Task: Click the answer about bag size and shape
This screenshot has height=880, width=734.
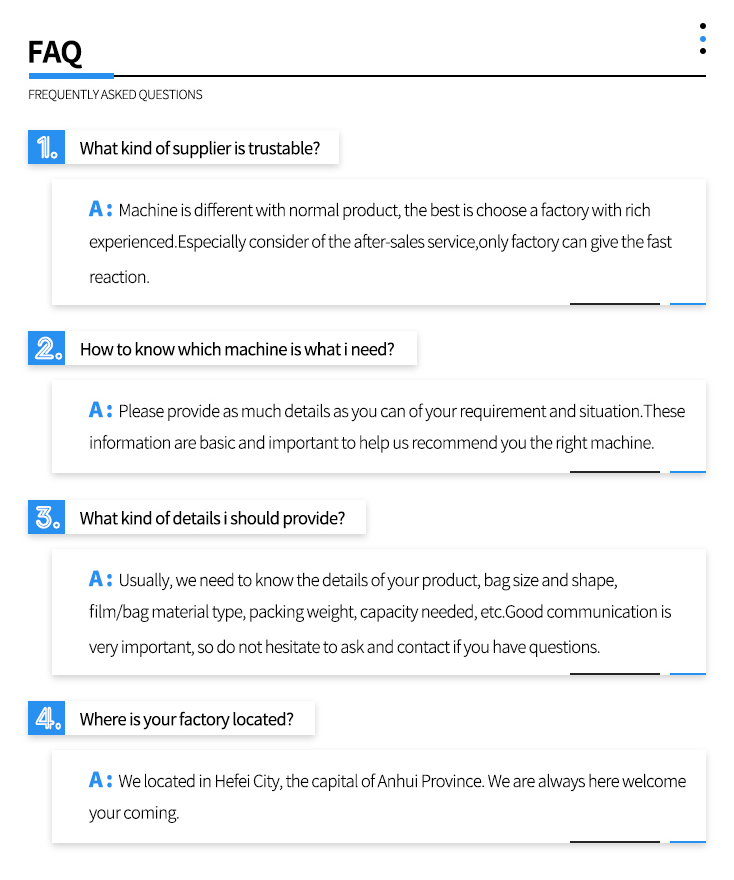Action: [x=380, y=613]
